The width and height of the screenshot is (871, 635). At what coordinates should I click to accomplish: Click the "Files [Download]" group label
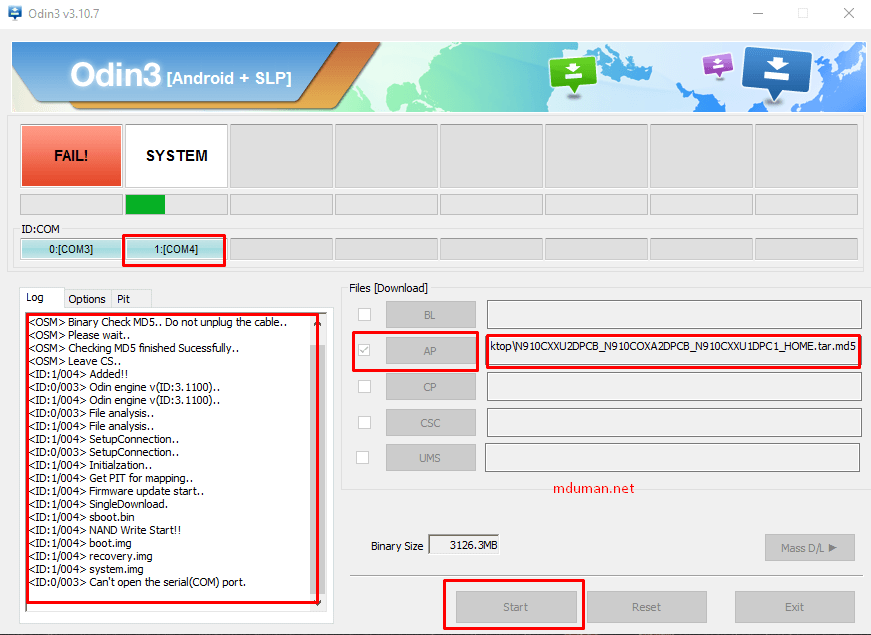coord(388,288)
